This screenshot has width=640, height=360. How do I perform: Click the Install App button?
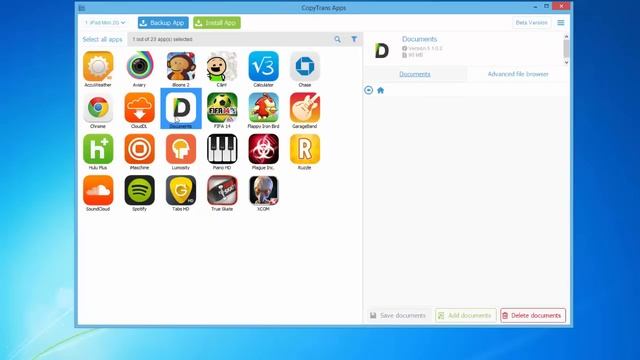point(217,23)
